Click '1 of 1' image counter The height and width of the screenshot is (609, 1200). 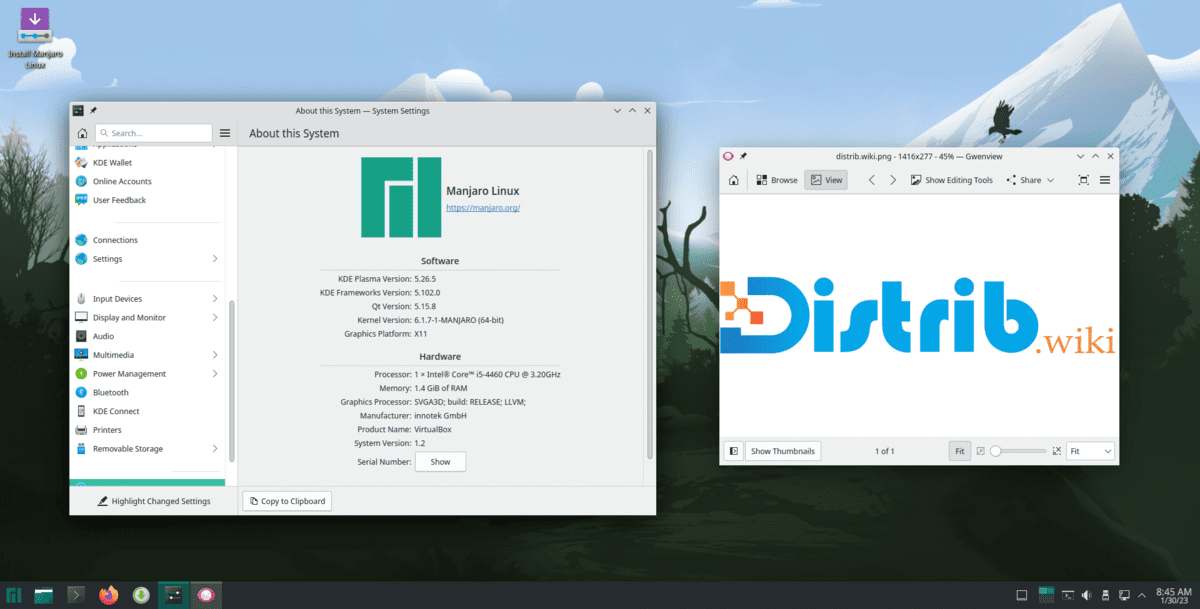885,451
